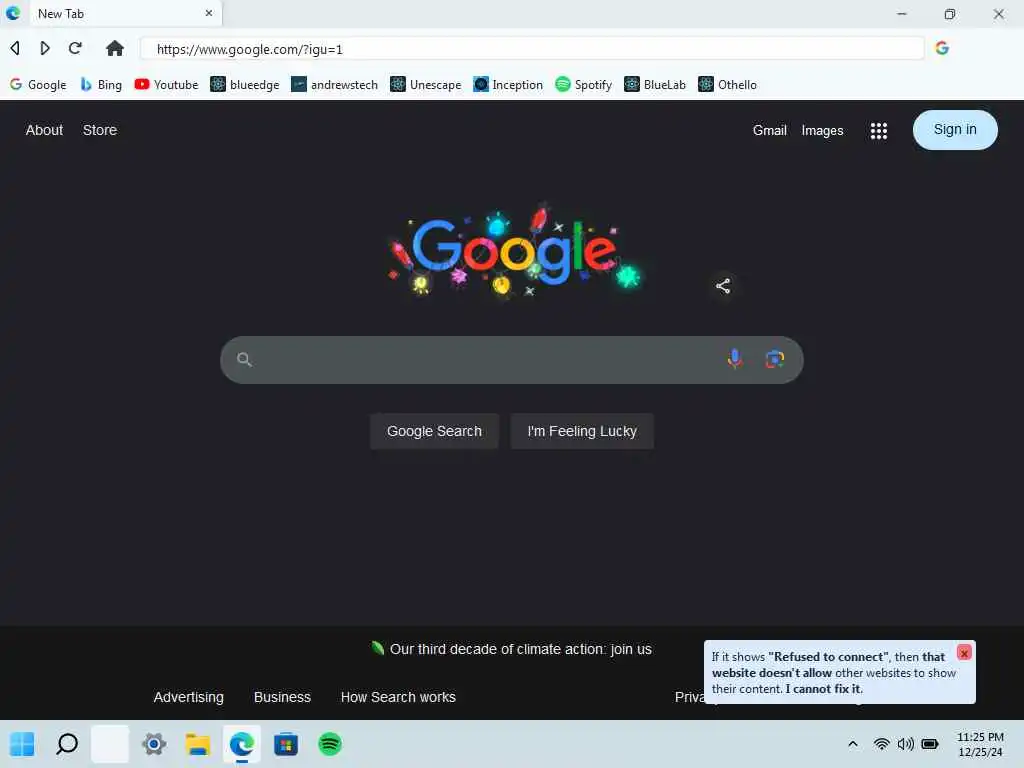Open the About link
1024x768 pixels.
[44, 130]
